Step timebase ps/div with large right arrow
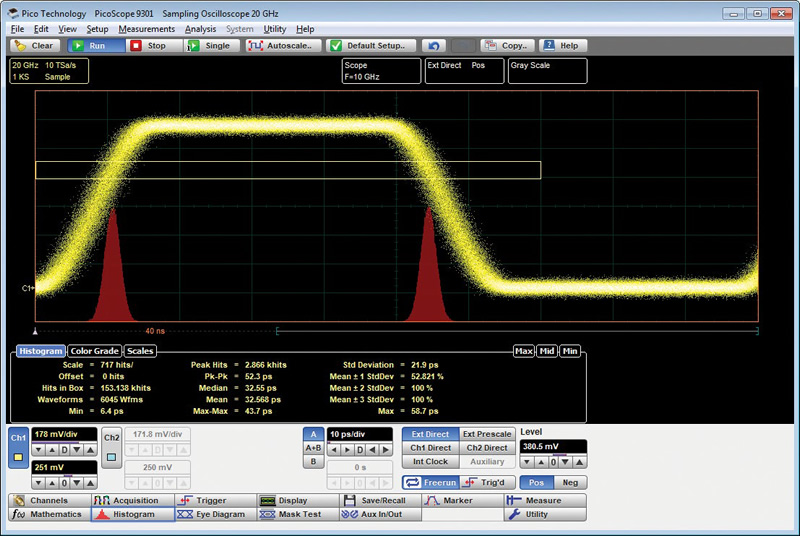Viewport: 800px width, 536px height. pyautogui.click(x=386, y=450)
